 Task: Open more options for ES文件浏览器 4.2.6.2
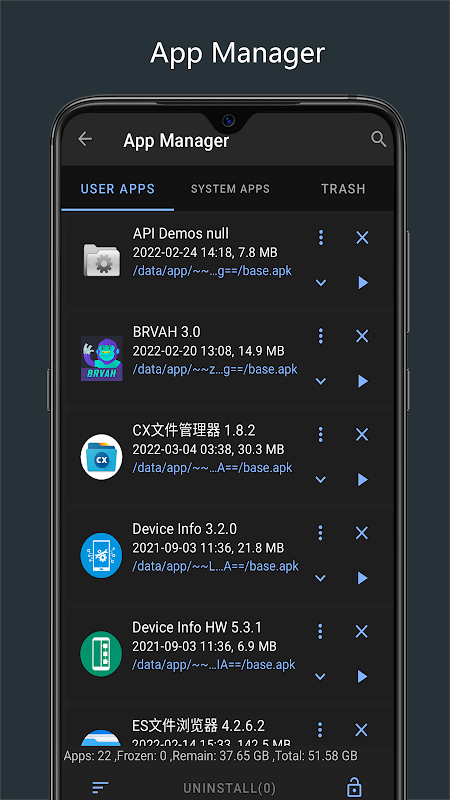[320, 730]
